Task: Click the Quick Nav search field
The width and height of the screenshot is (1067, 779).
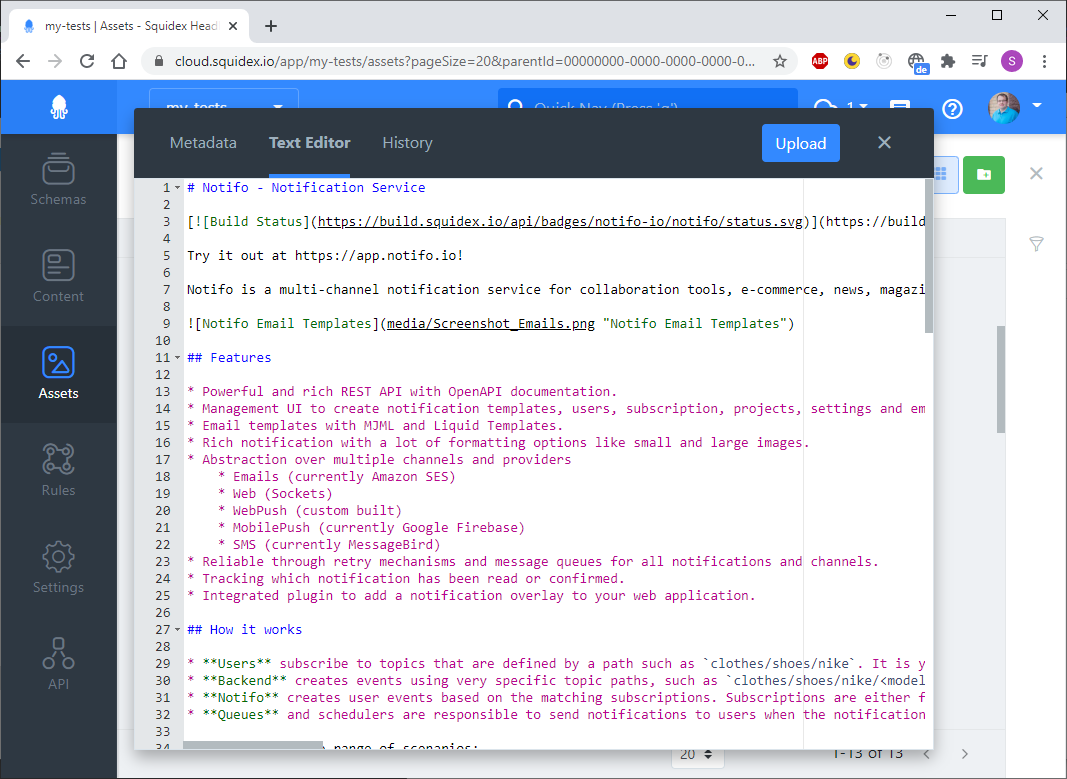Action: pos(648,107)
